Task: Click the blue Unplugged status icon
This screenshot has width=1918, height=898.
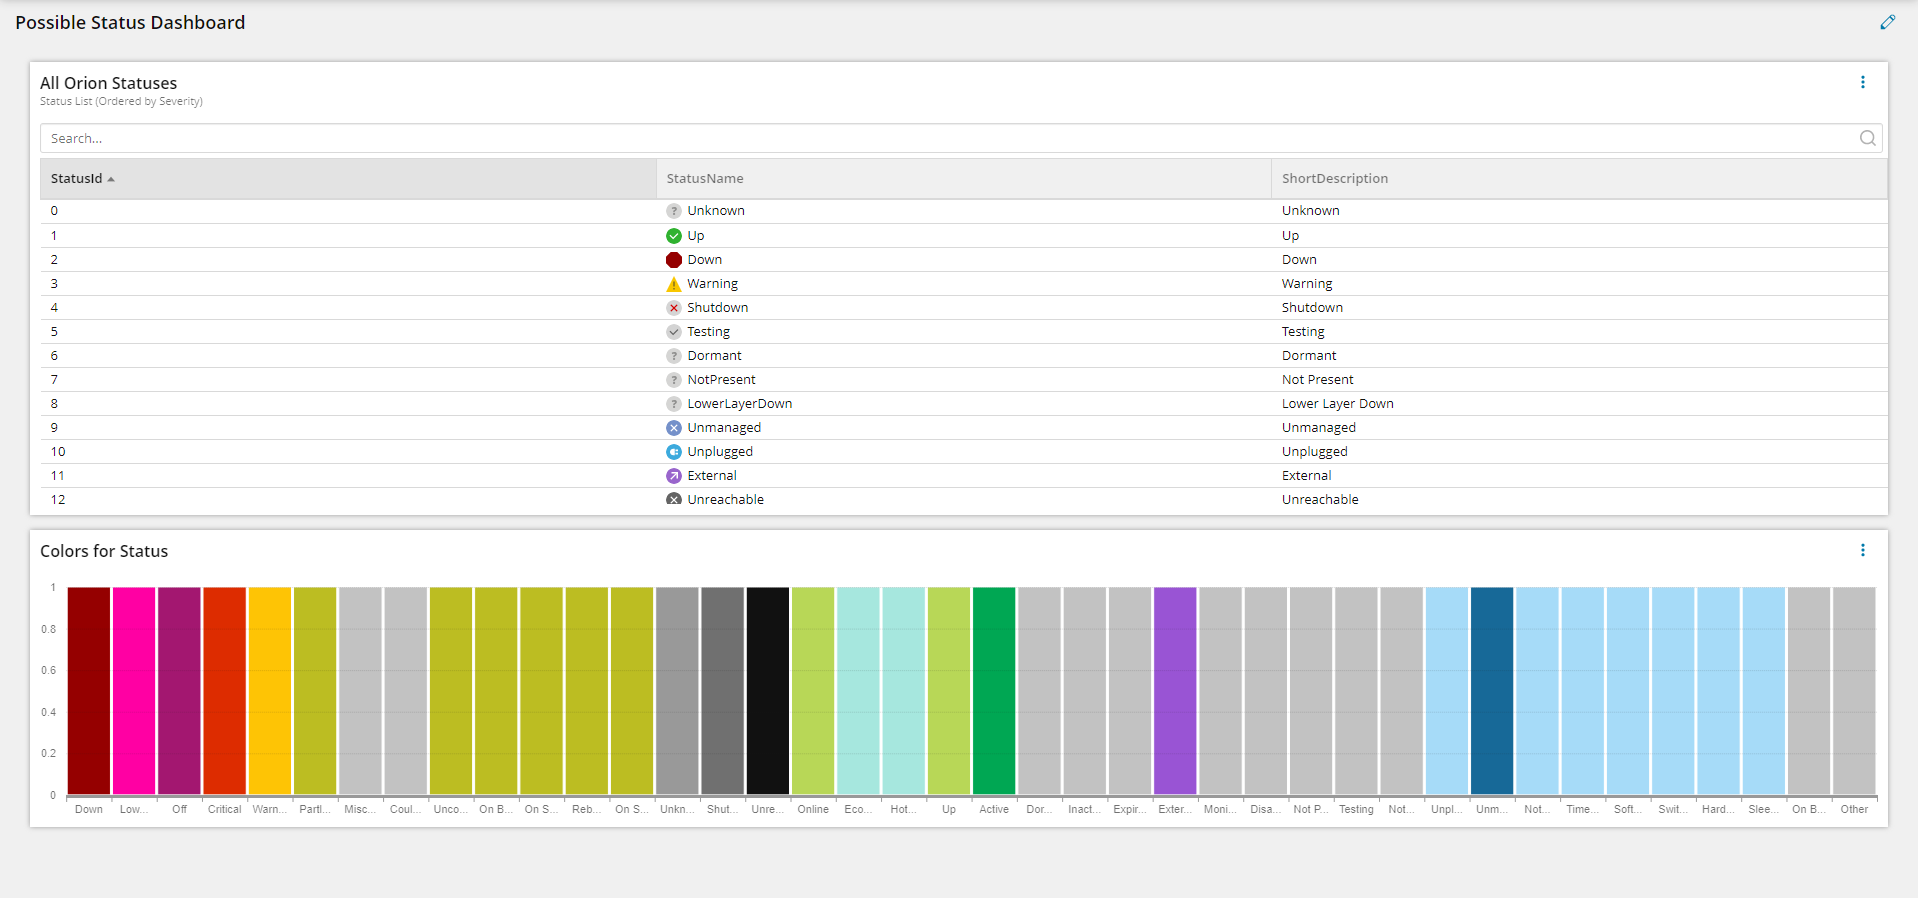Action: pos(674,452)
